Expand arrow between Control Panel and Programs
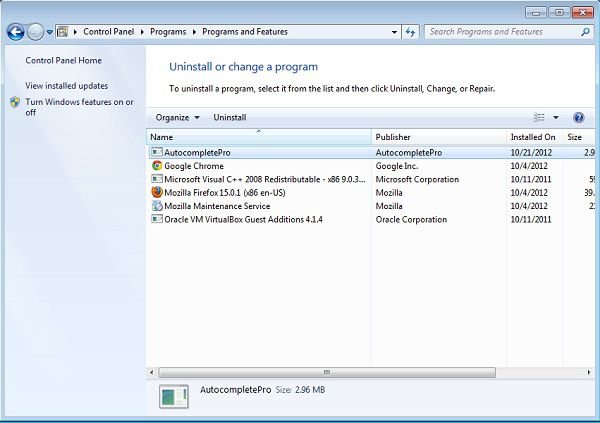600x423 pixels. (142, 32)
